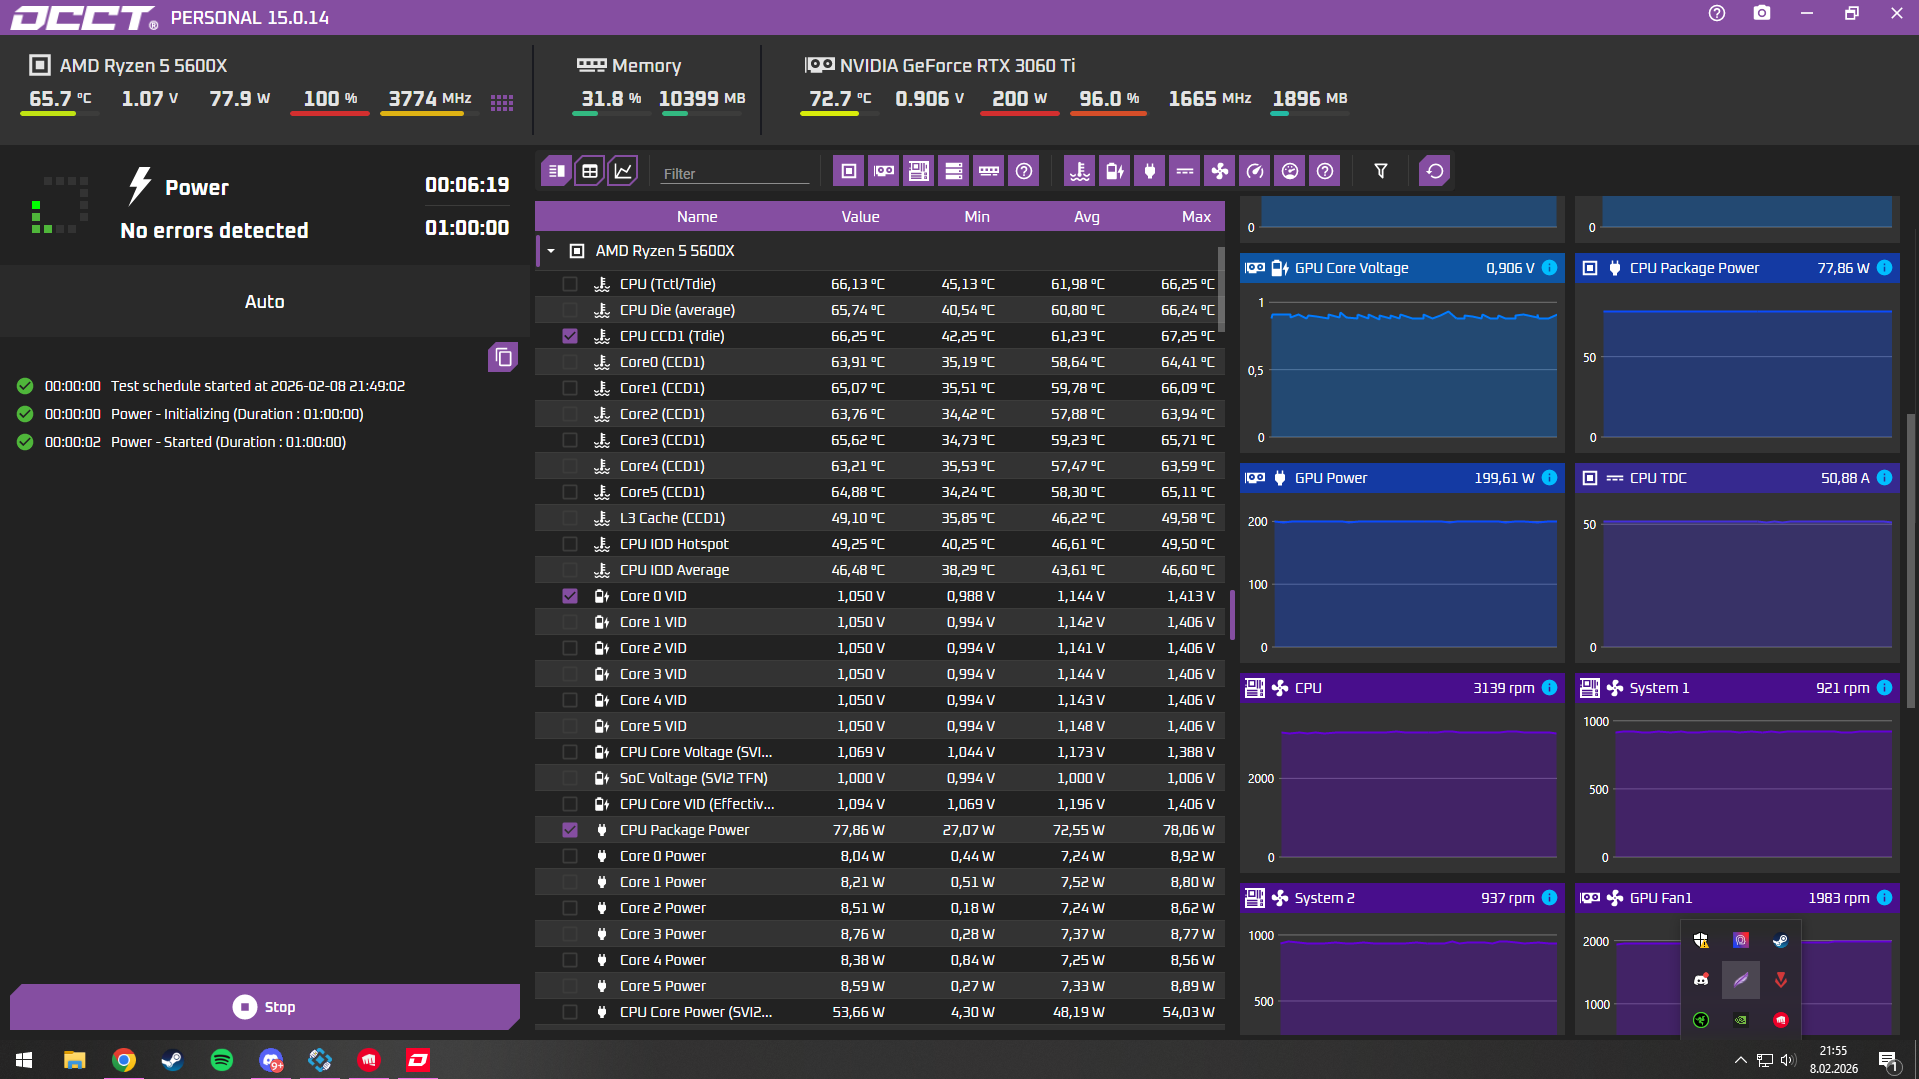The height and width of the screenshot is (1079, 1919).
Task: Sort by the Max column header
Action: [x=1196, y=217]
